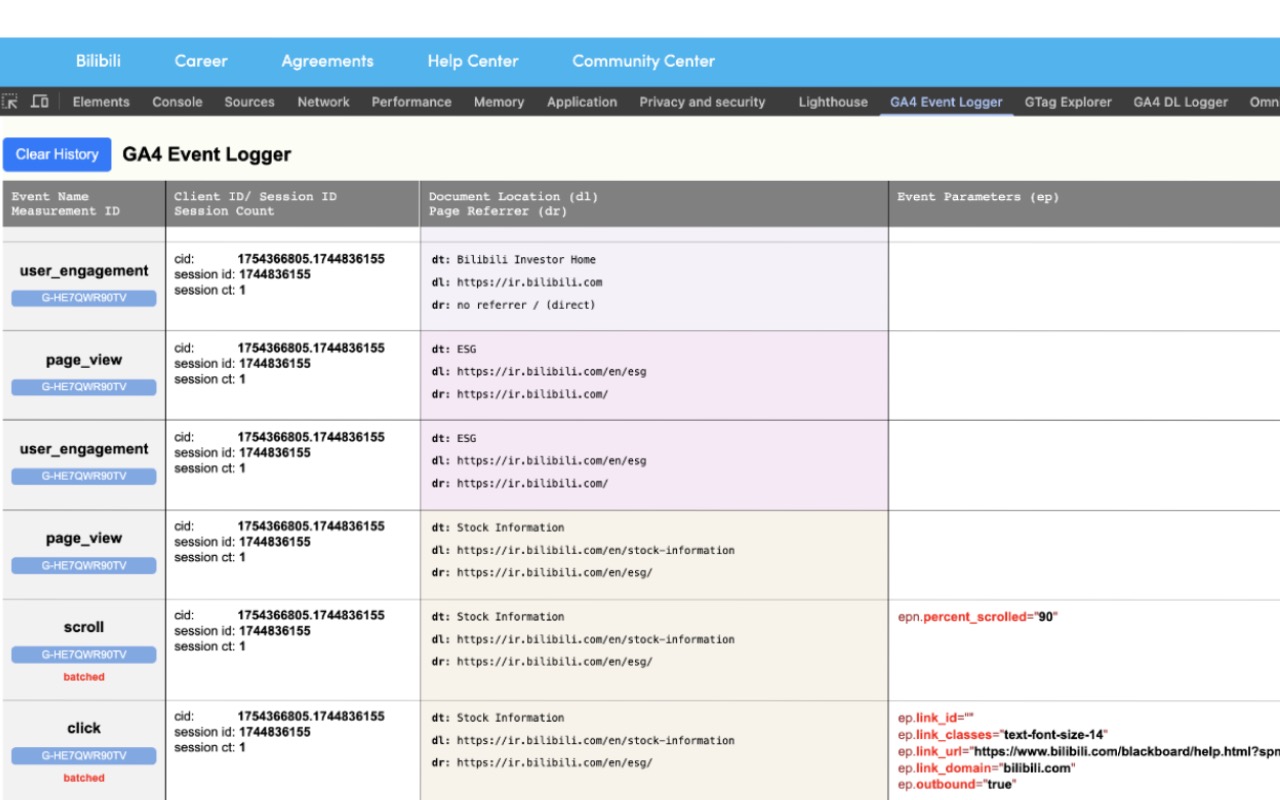This screenshot has width=1280, height=800.
Task: Select ep.link_classes="text-font-size-14" parameter
Action: pyautogui.click(x=1001, y=735)
